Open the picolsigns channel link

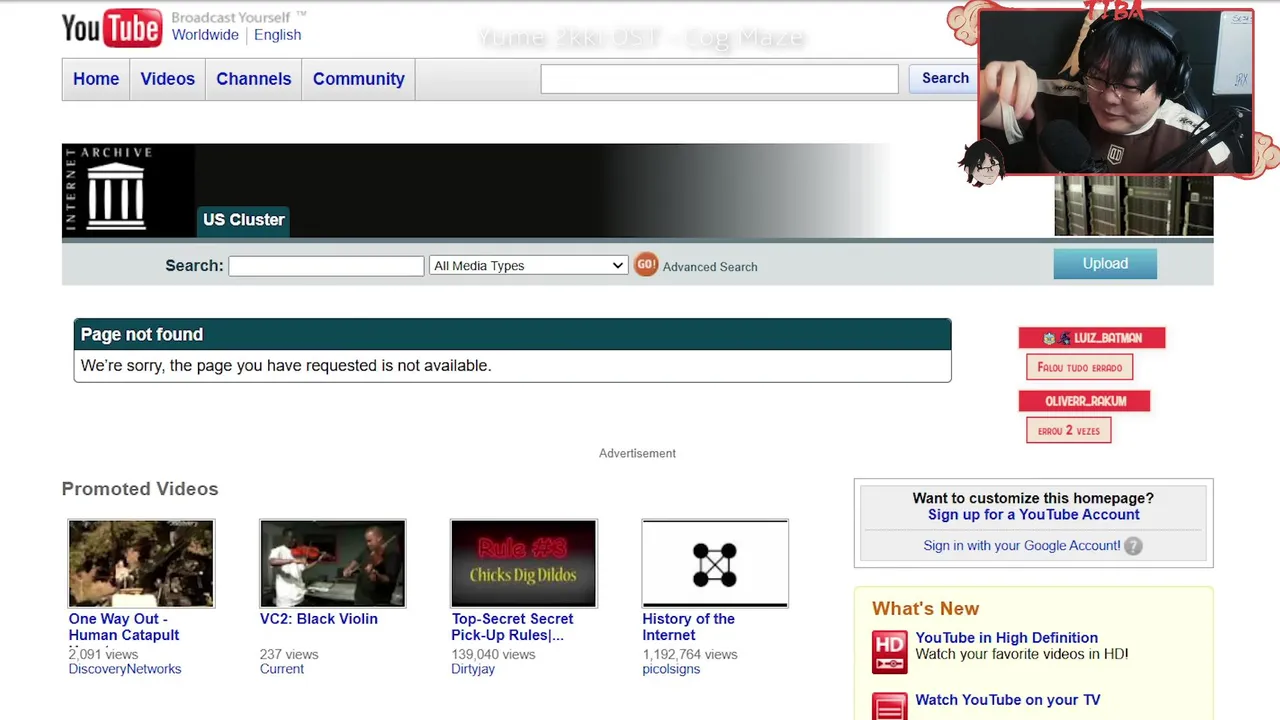(671, 669)
